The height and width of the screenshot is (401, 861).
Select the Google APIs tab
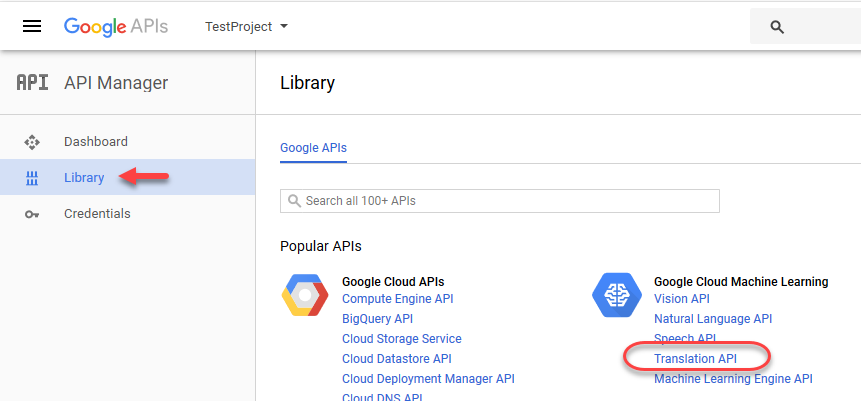(x=313, y=148)
